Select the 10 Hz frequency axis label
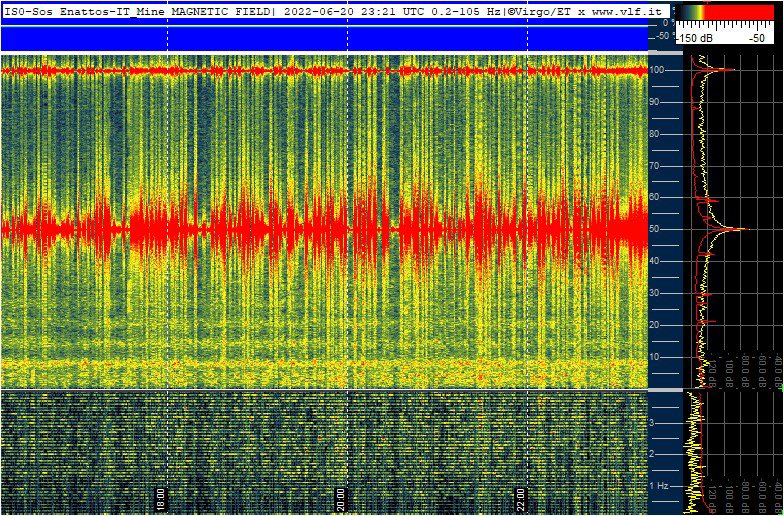Viewport: 784px width, 516px height. (657, 357)
